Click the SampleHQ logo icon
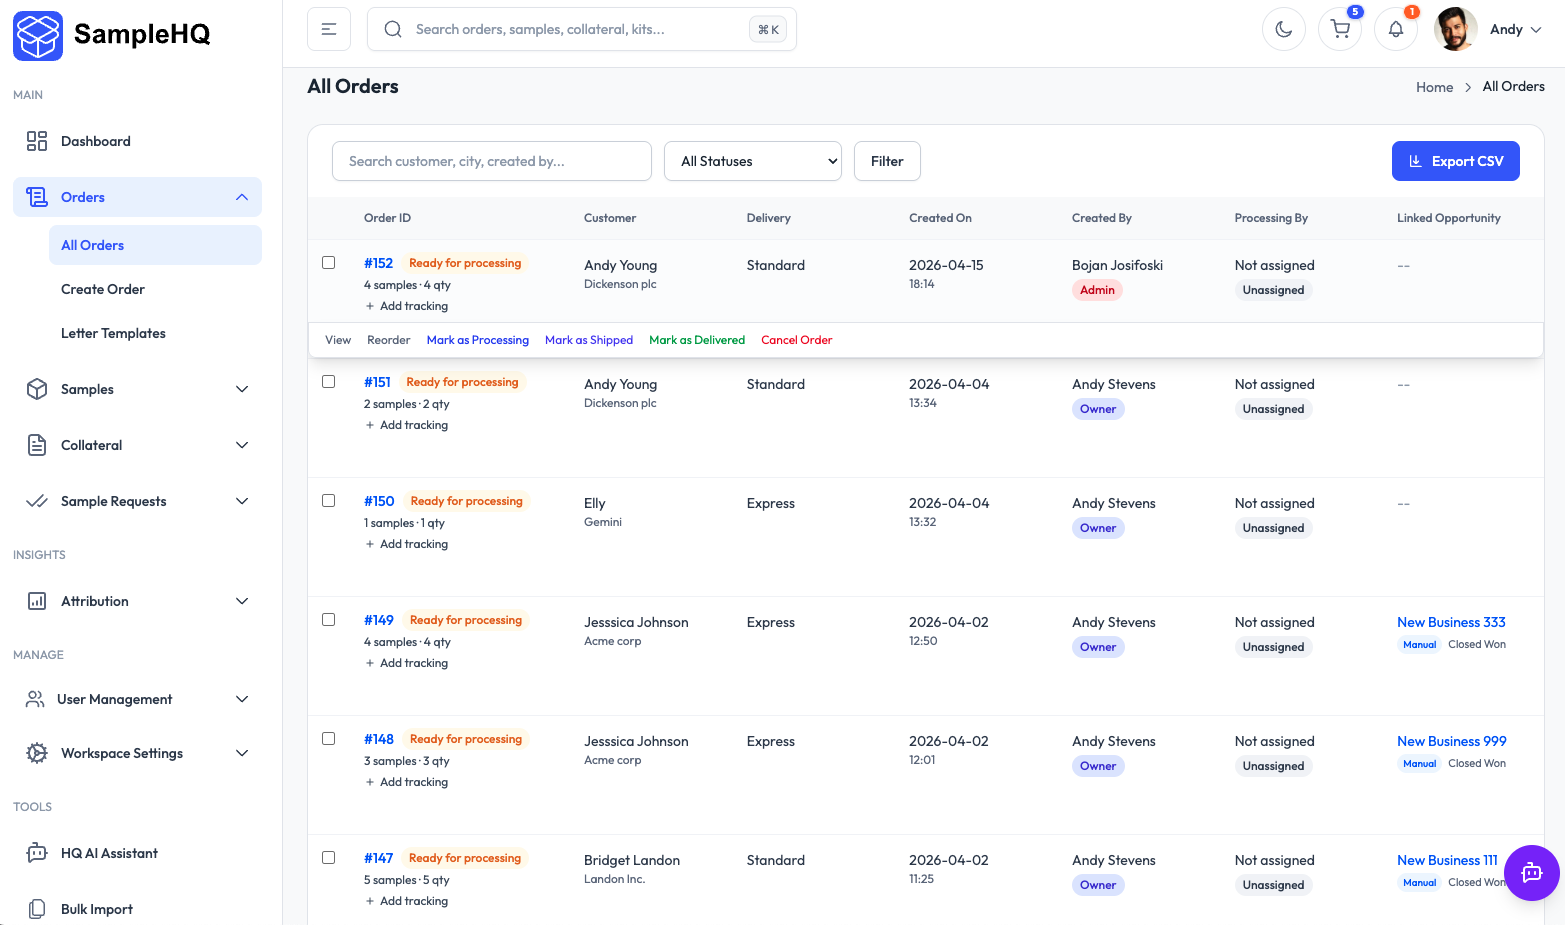Screen dimensions: 1565x925 38,35
